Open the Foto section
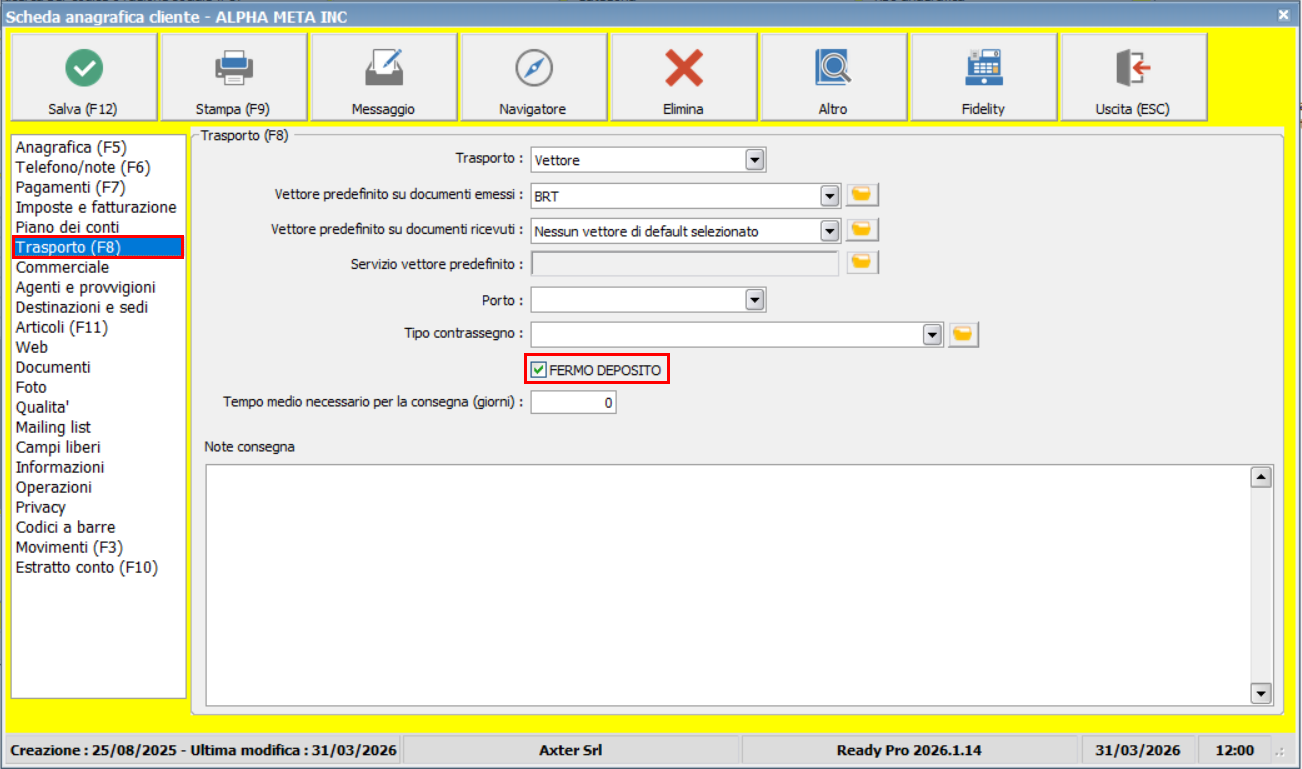Viewport: 1302px width, 769px height. (x=98, y=387)
